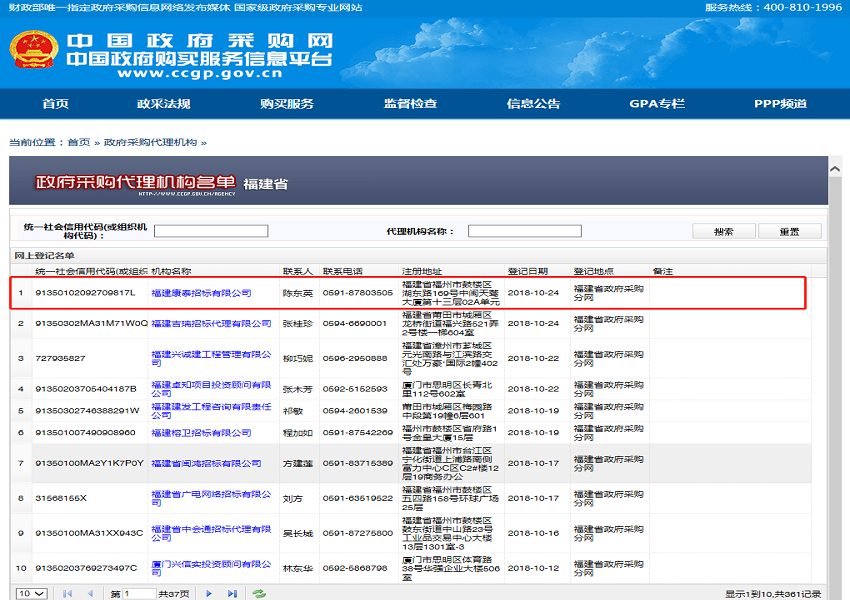Screen dimensions: 850x600
Task: Open the GPA专栏 navigation item
Action: 657,104
